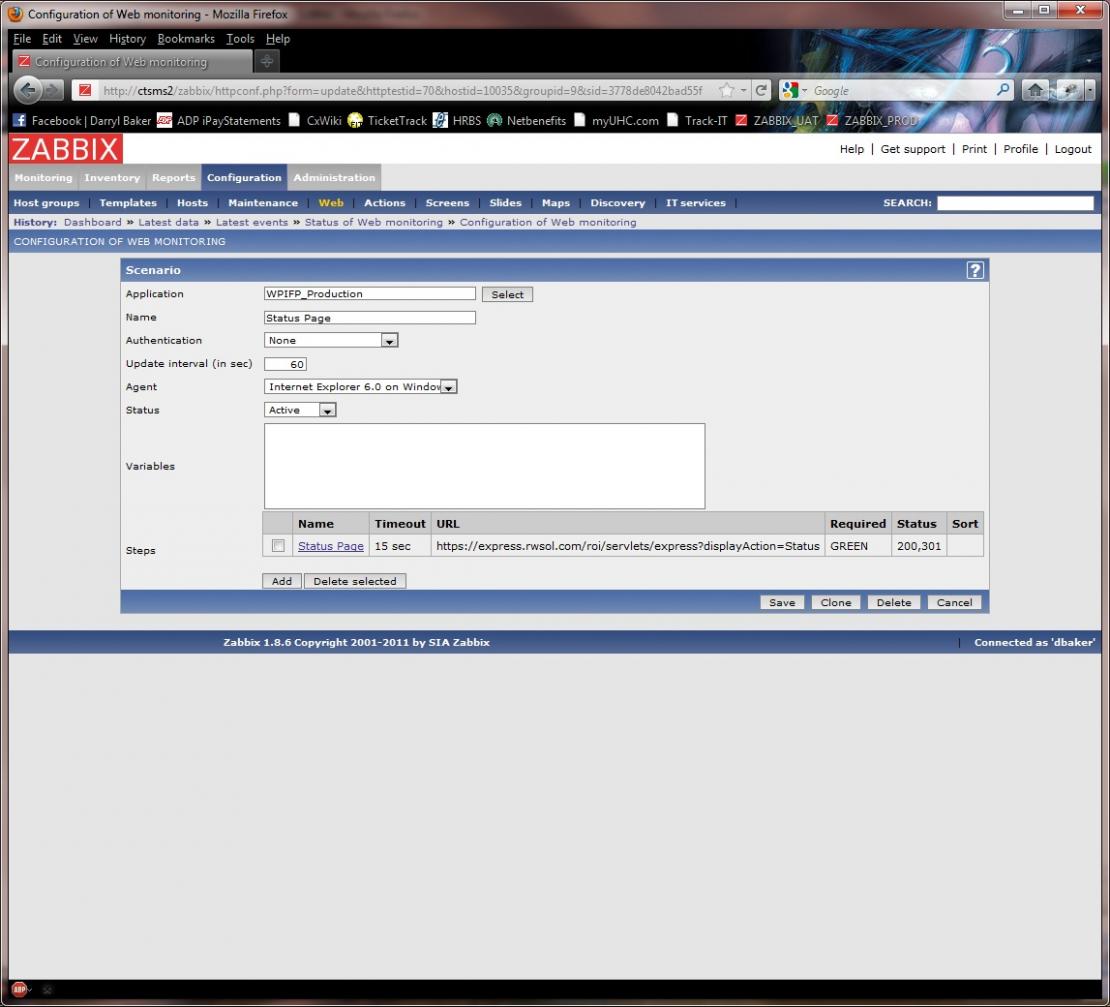The width and height of the screenshot is (1110, 1007).
Task: Click the Update interval field
Action: pos(285,364)
